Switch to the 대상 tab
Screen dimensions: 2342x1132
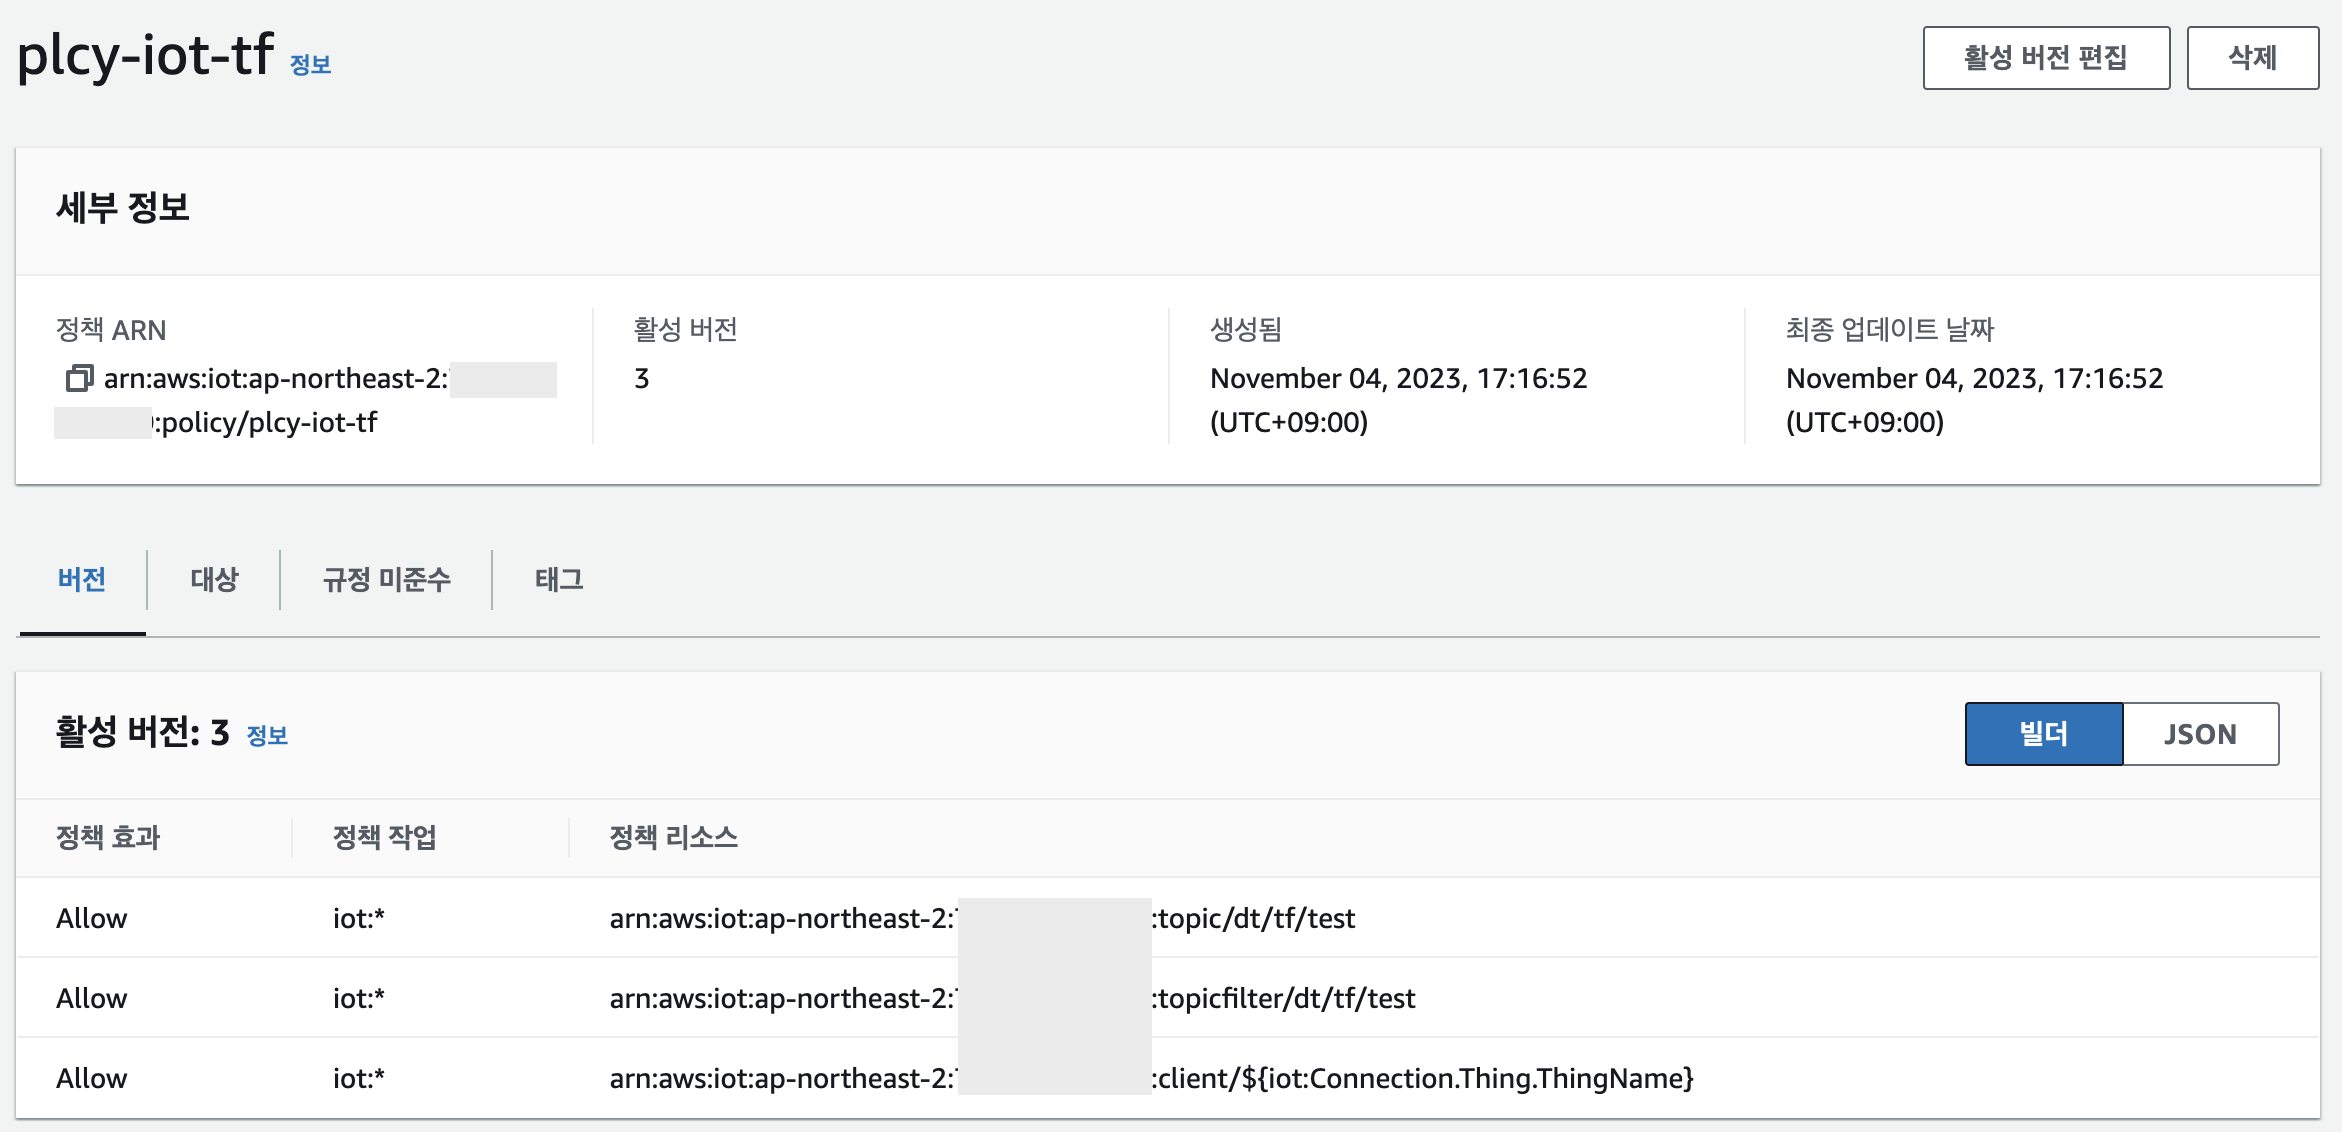[214, 580]
